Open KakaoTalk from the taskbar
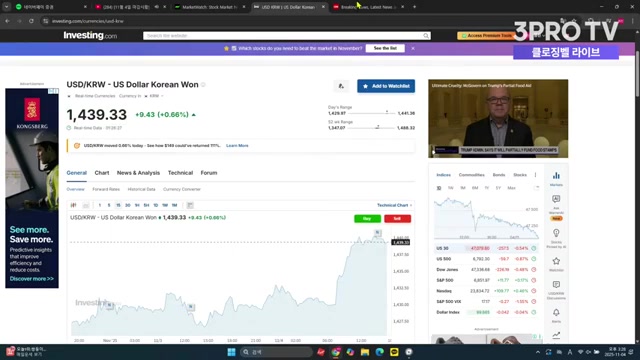 [x=394, y=352]
